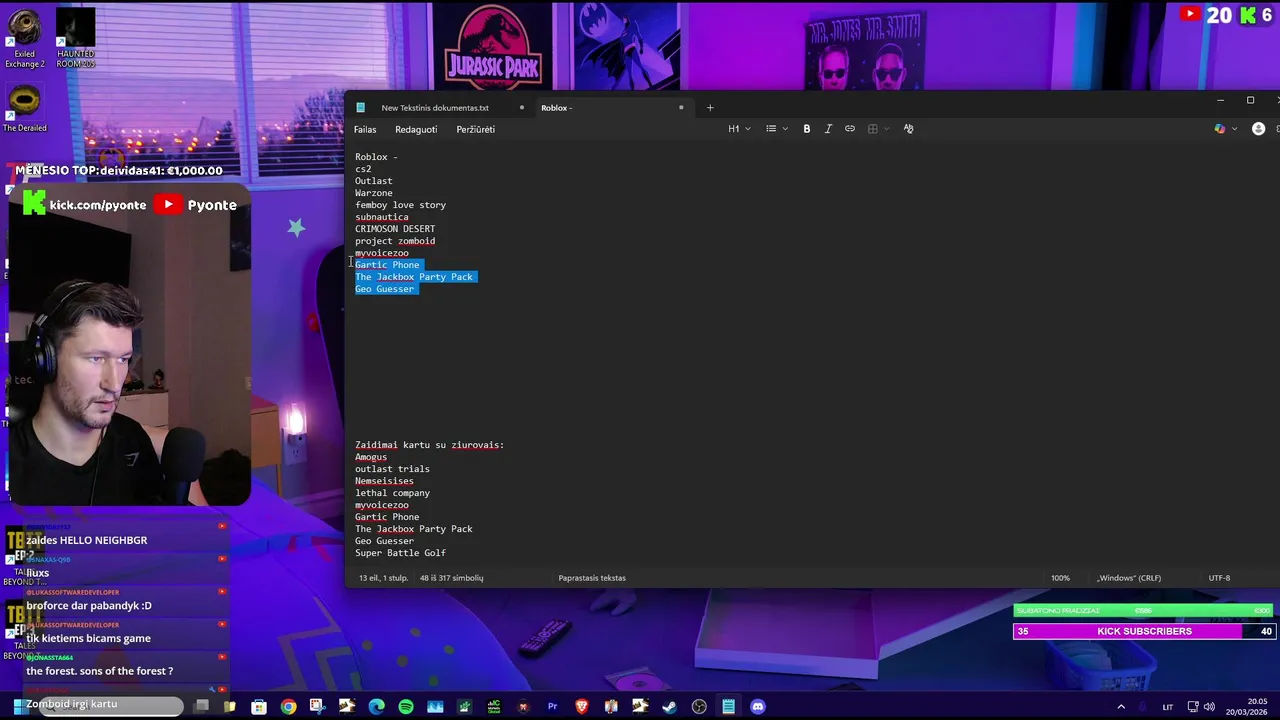The height and width of the screenshot is (720, 1280).
Task: Click the line 'Amogus'
Action: (371, 457)
